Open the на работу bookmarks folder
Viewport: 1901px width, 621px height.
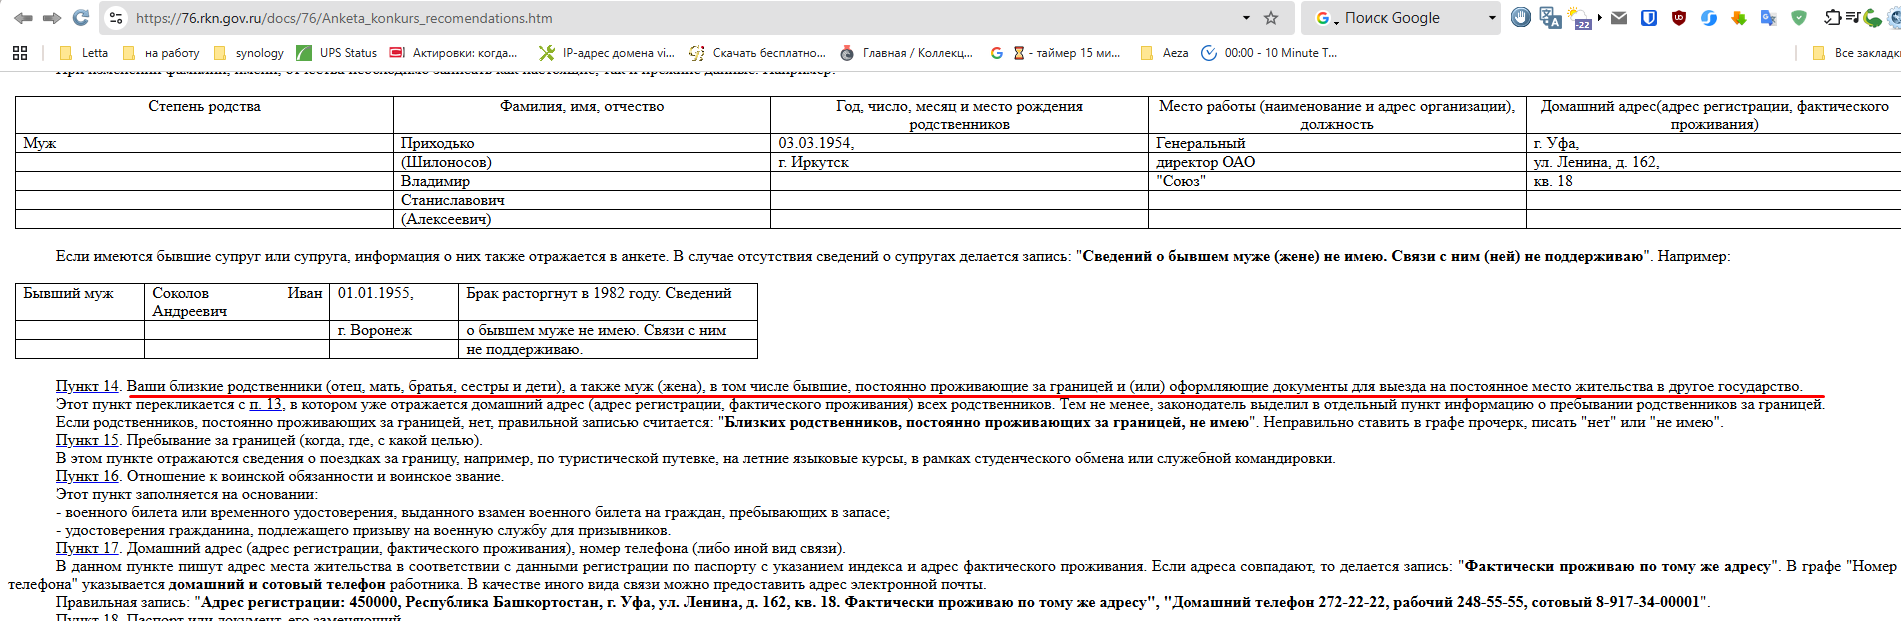[161, 53]
